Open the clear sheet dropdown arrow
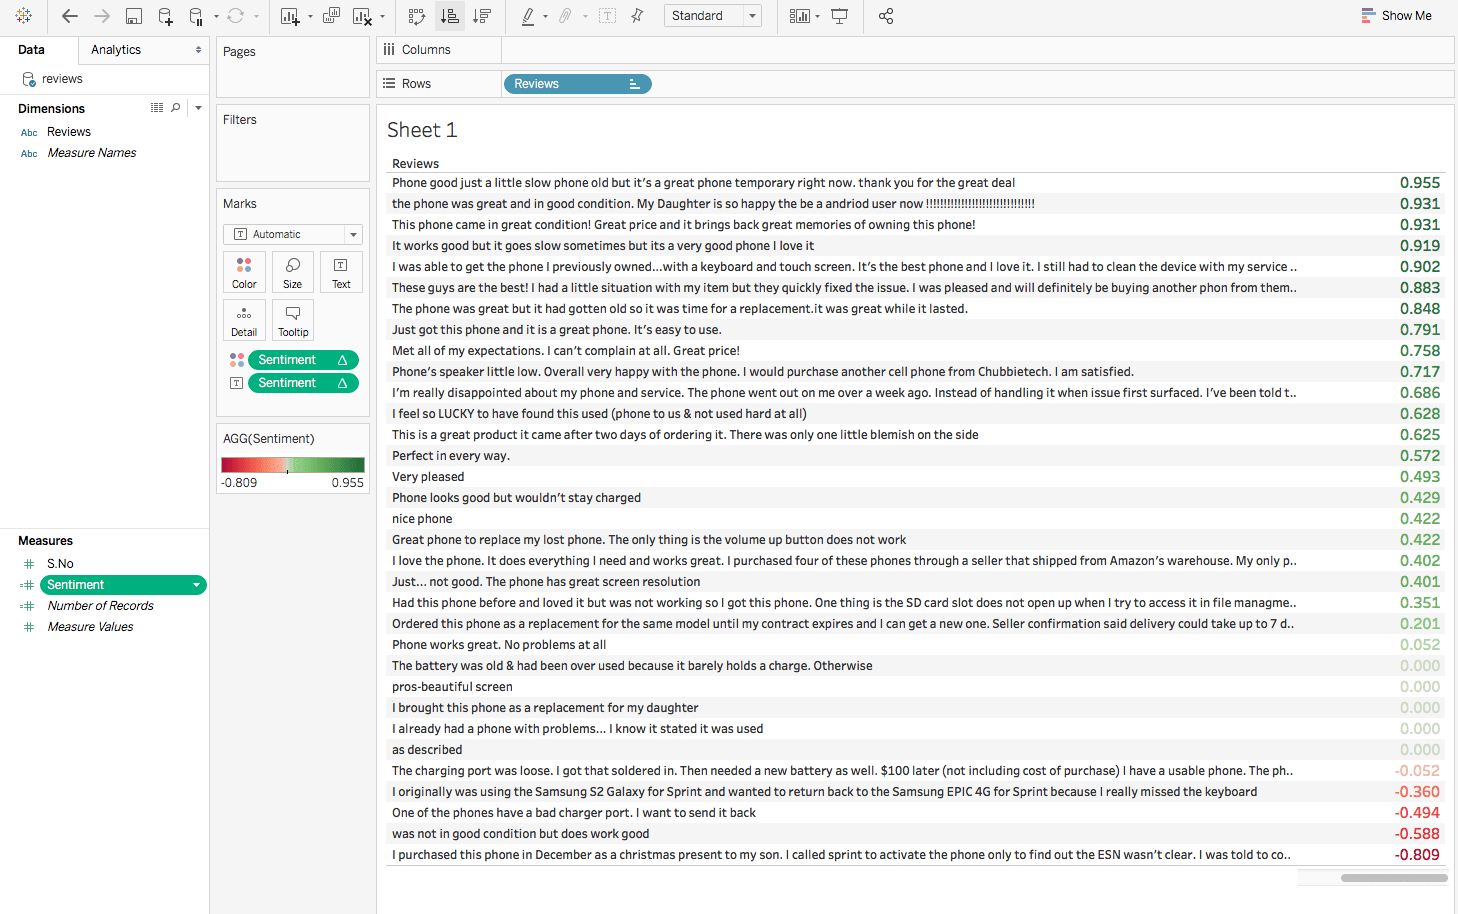Image resolution: width=1458 pixels, height=914 pixels. [382, 17]
